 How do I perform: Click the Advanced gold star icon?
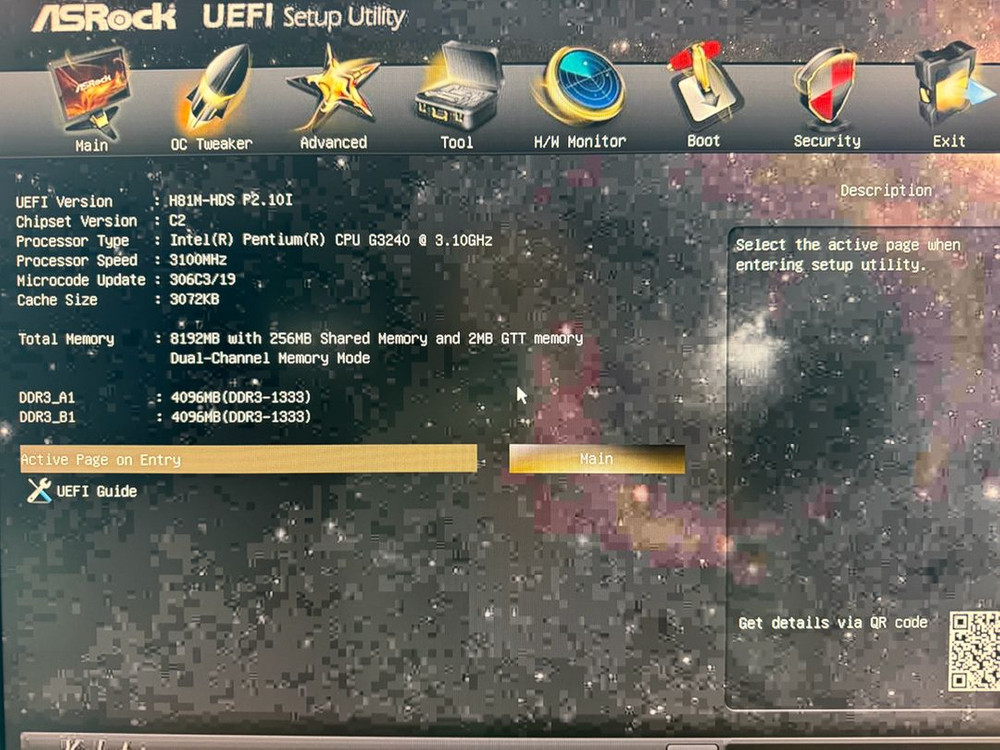click(x=334, y=90)
